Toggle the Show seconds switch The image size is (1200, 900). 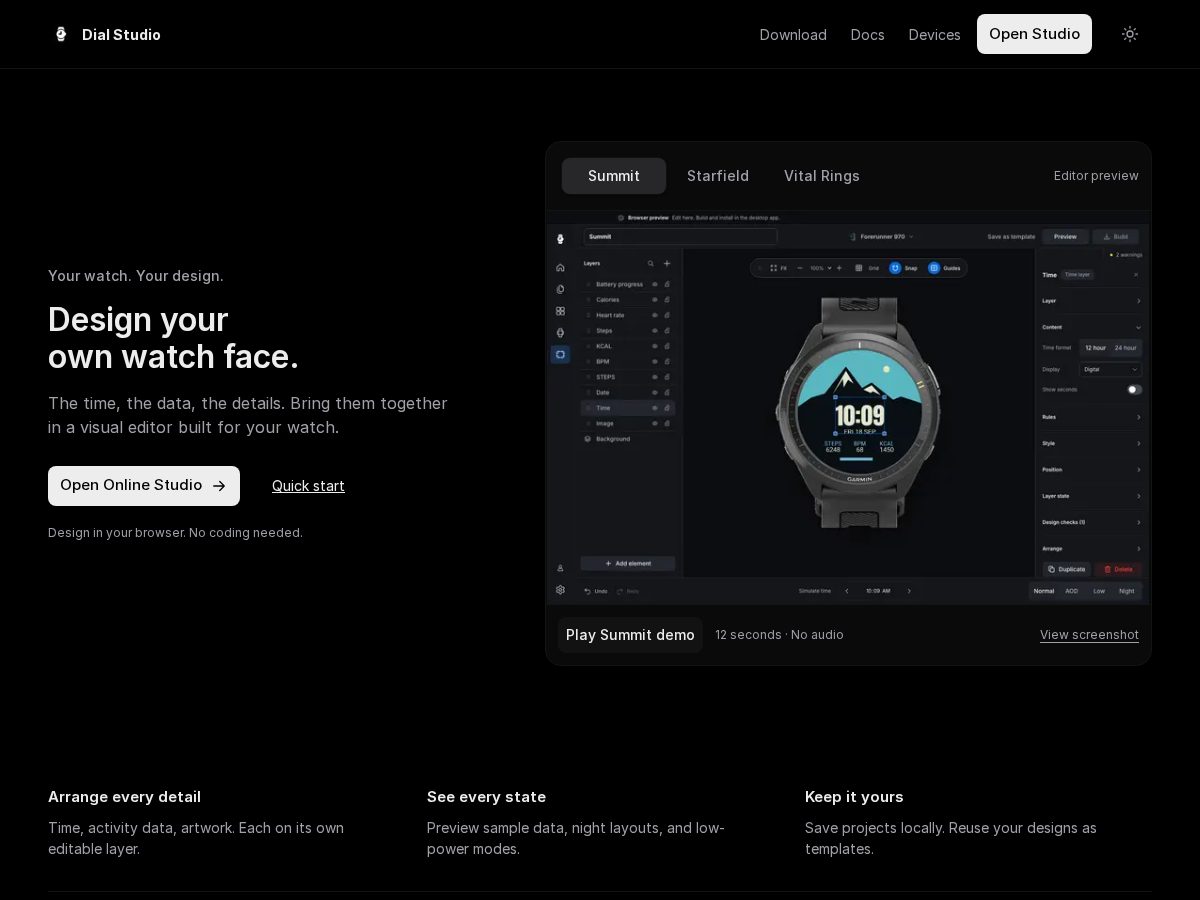point(1134,389)
